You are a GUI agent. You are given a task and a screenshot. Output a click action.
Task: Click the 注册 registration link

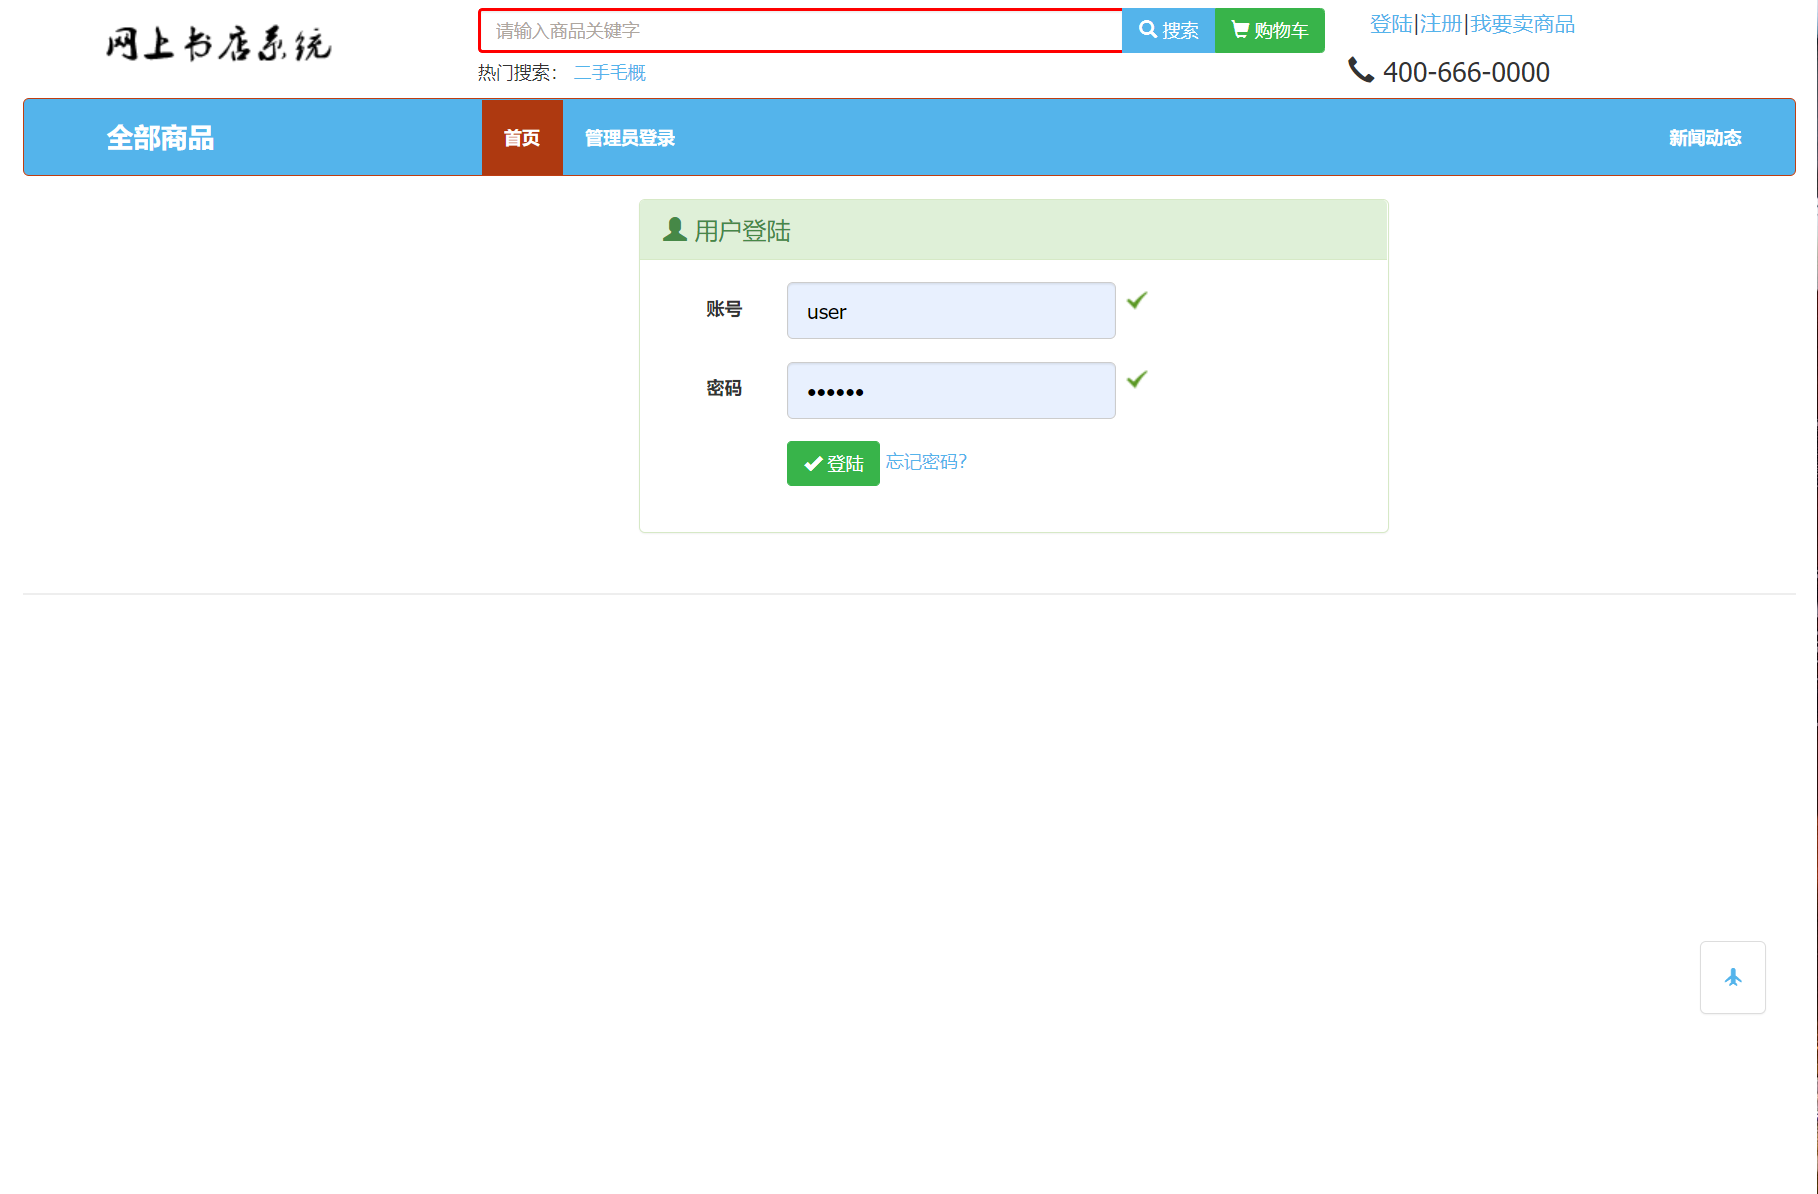tap(1439, 24)
